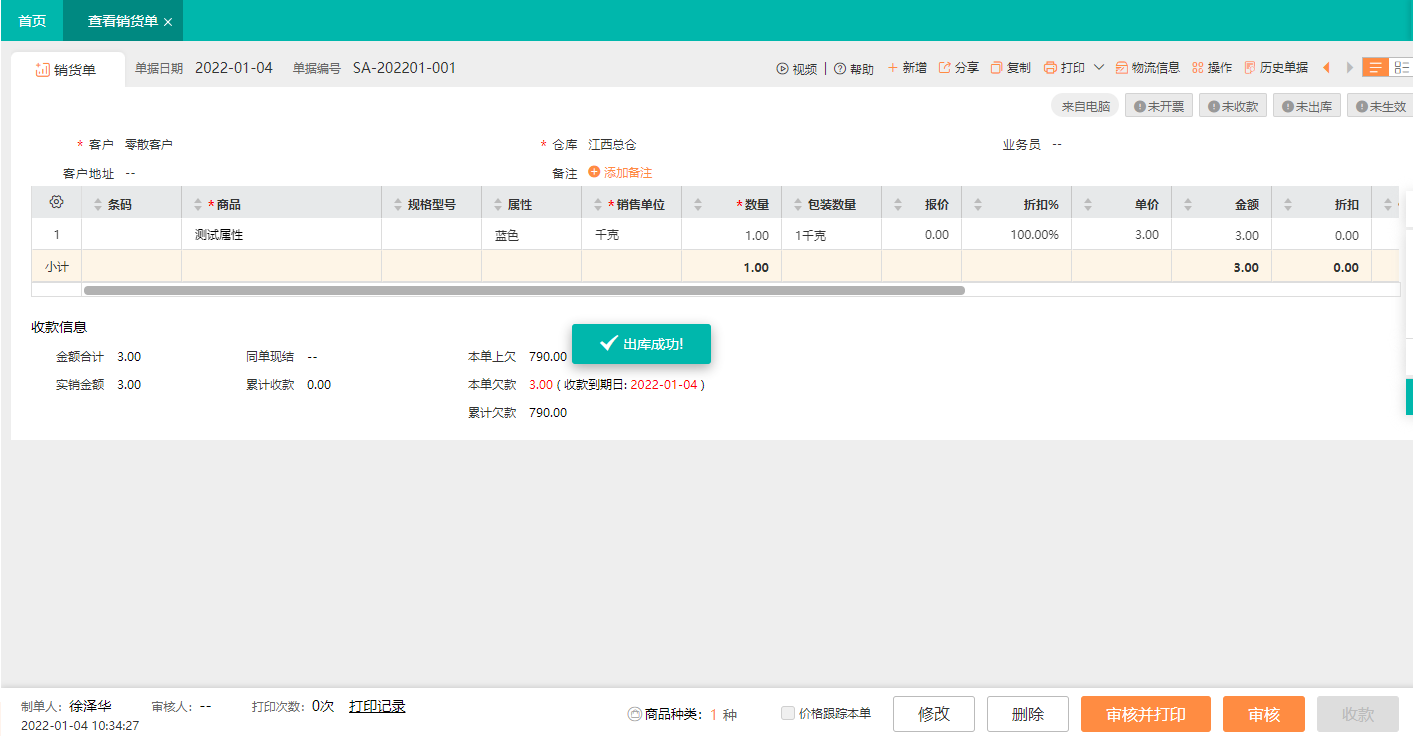
Task: Click the table horizontal scrollbar
Action: 523,290
